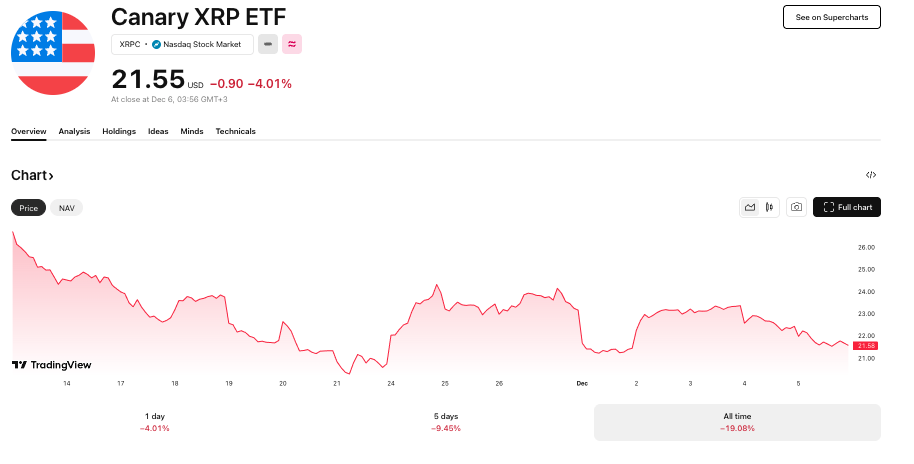The width and height of the screenshot is (914, 464).
Task: Select the 1 day performance range
Action: (155, 421)
